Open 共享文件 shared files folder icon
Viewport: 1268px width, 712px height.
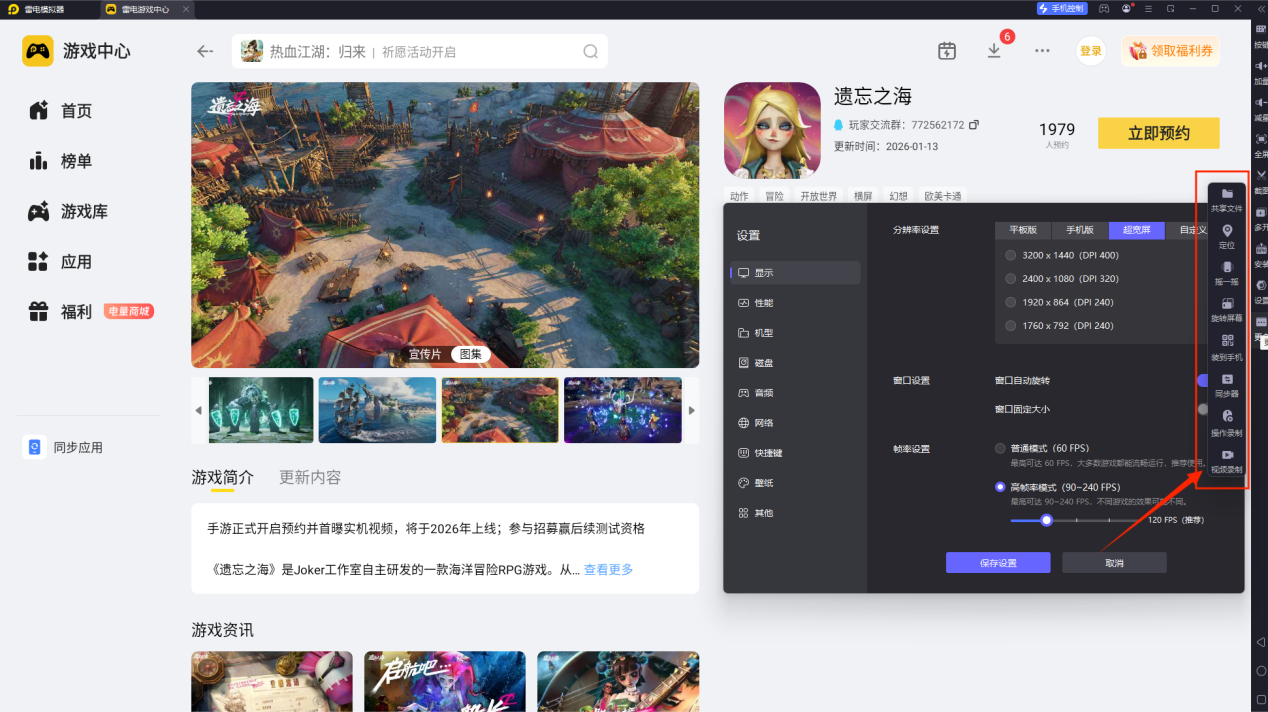coord(1227,194)
